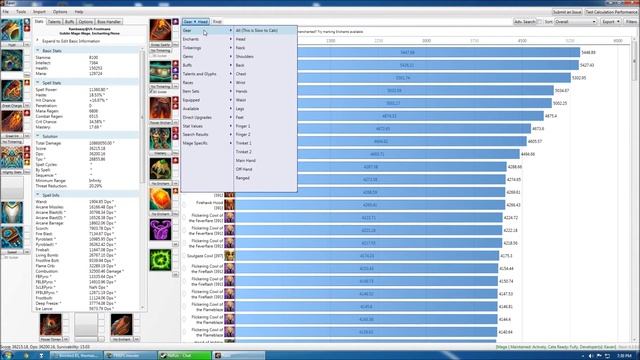Click the empty shirt slot icon
The width and height of the screenshot is (640, 360).
(x=12, y=188)
